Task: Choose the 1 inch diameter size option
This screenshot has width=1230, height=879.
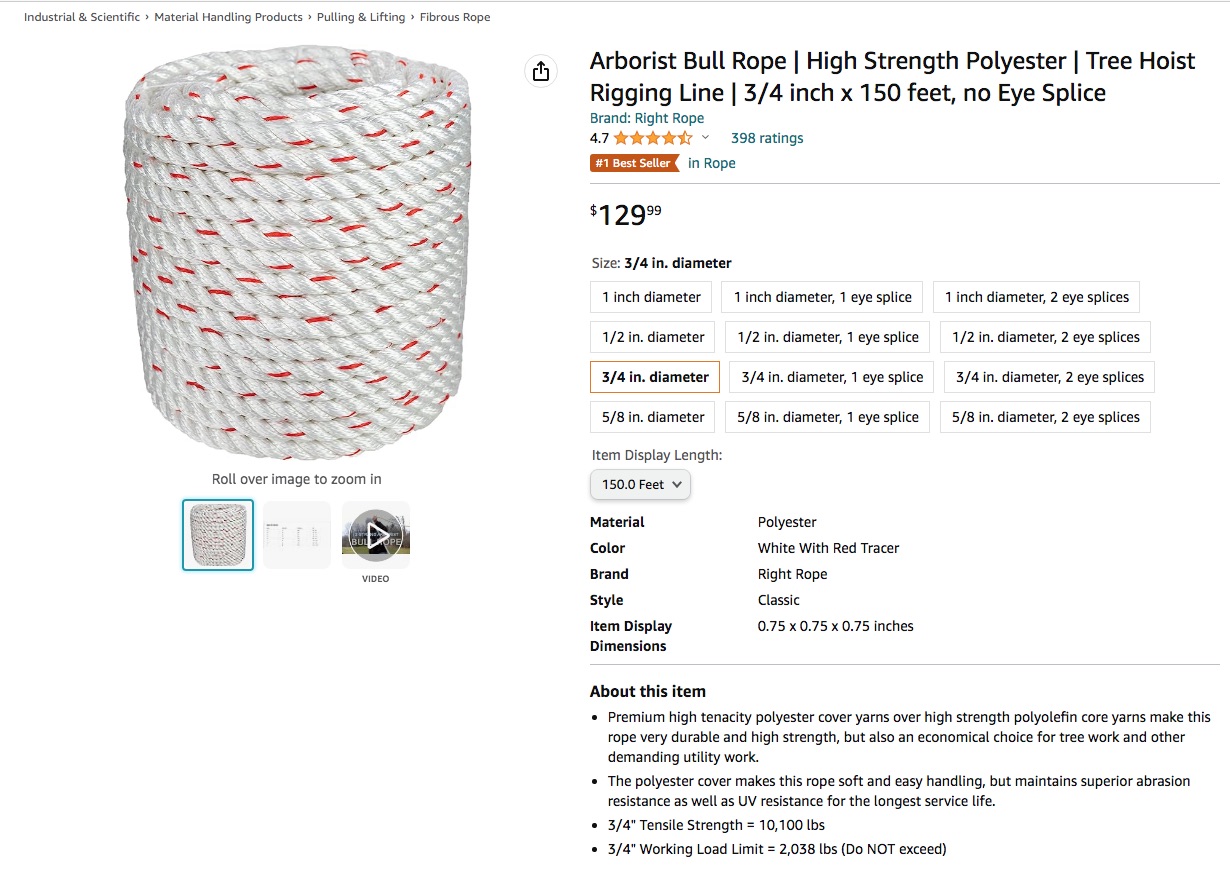Action: pyautogui.click(x=651, y=297)
